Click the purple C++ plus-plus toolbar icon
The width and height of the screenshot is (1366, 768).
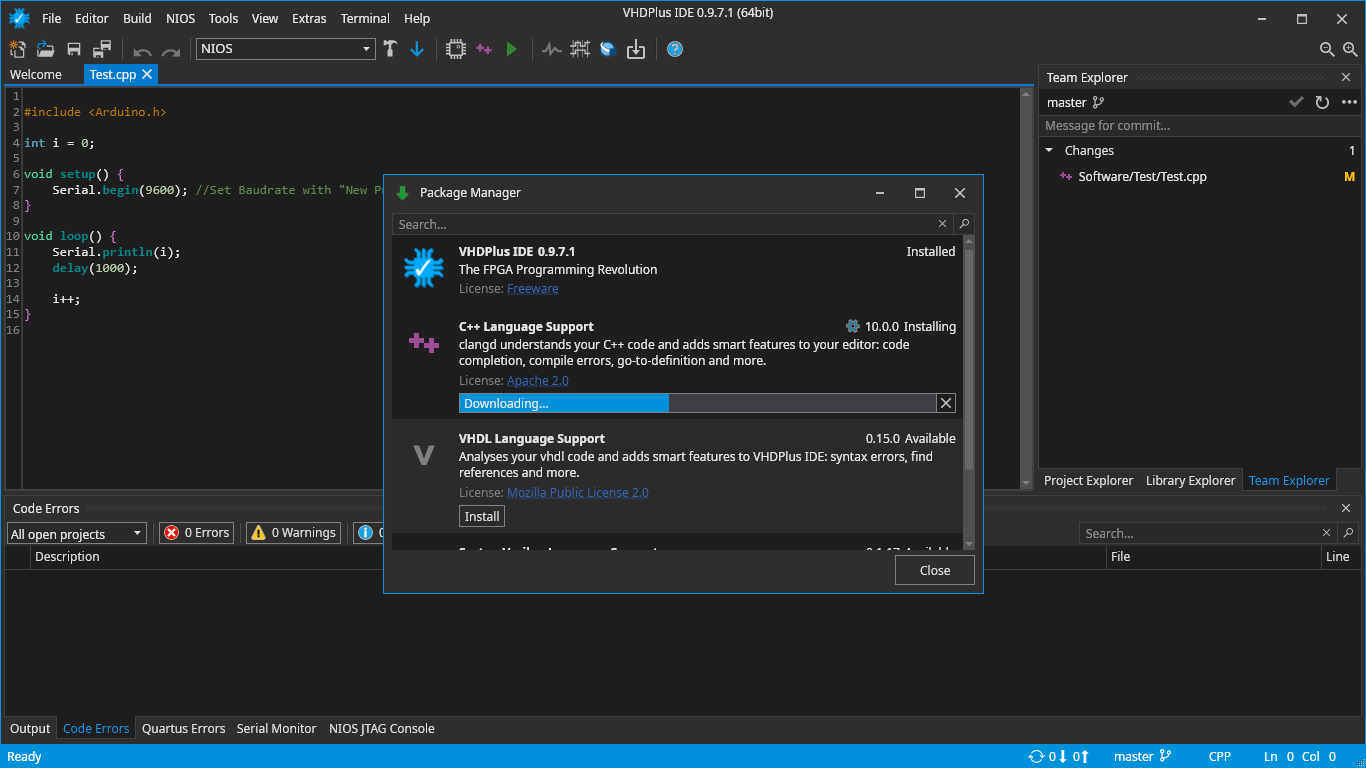point(484,48)
